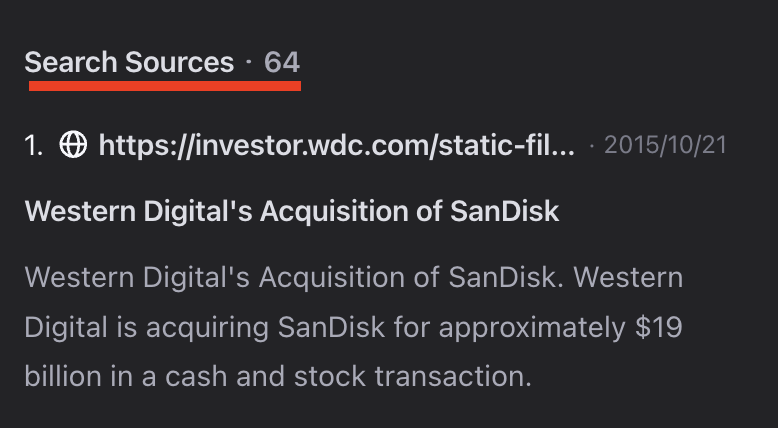
Task: Click "Western" at the start of the bold title
Action: coord(72,211)
